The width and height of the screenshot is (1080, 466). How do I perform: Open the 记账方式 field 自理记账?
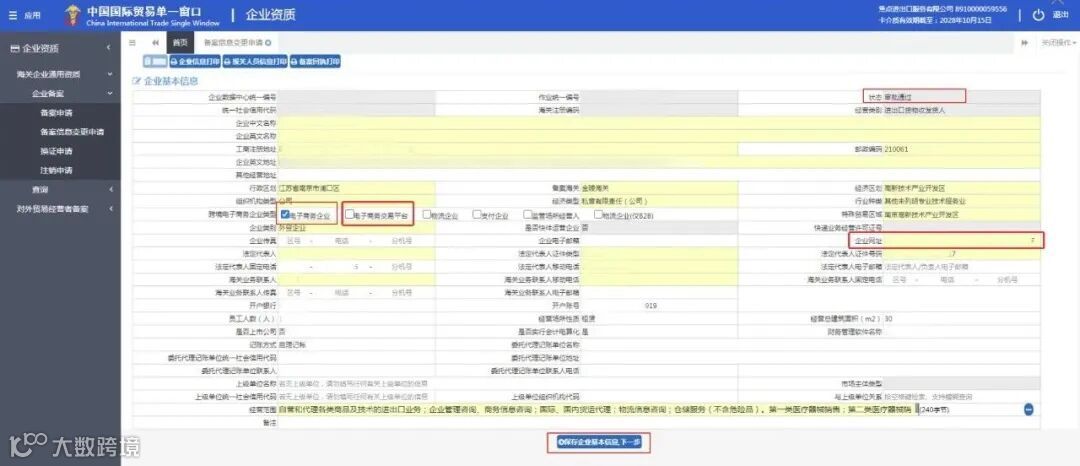356,344
